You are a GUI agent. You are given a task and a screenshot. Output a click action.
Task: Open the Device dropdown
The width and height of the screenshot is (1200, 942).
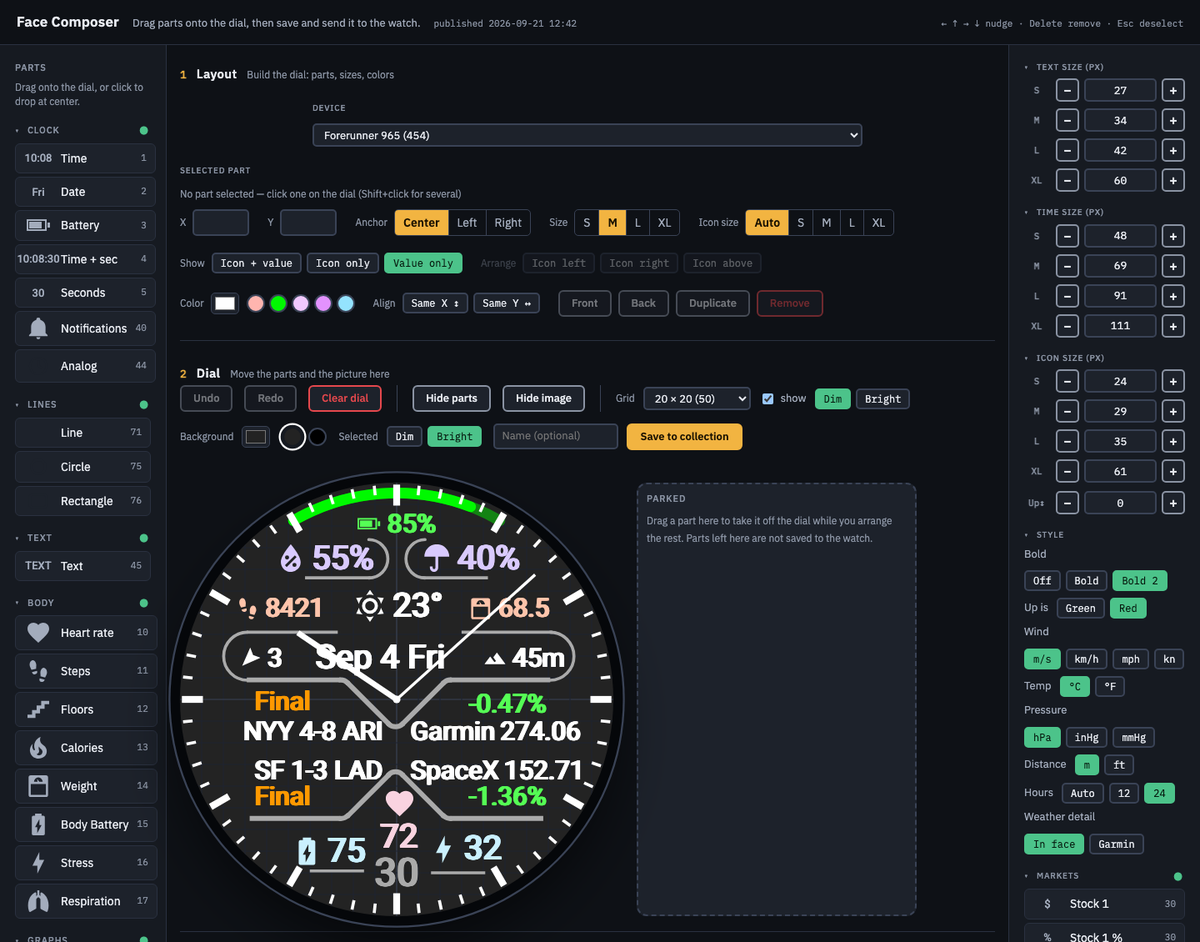point(587,135)
